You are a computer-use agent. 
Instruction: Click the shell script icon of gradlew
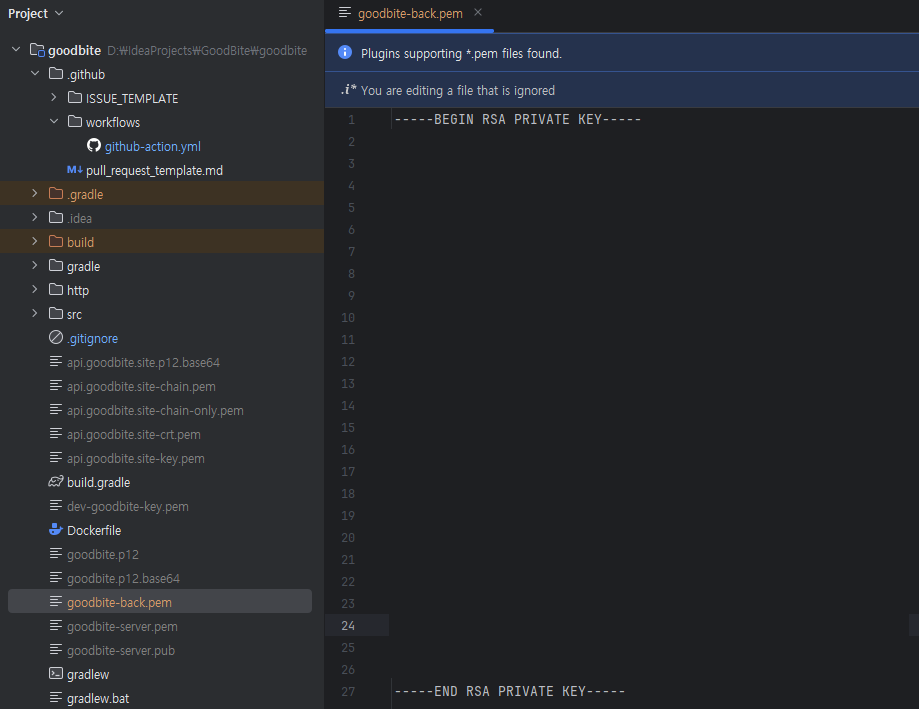coord(56,674)
